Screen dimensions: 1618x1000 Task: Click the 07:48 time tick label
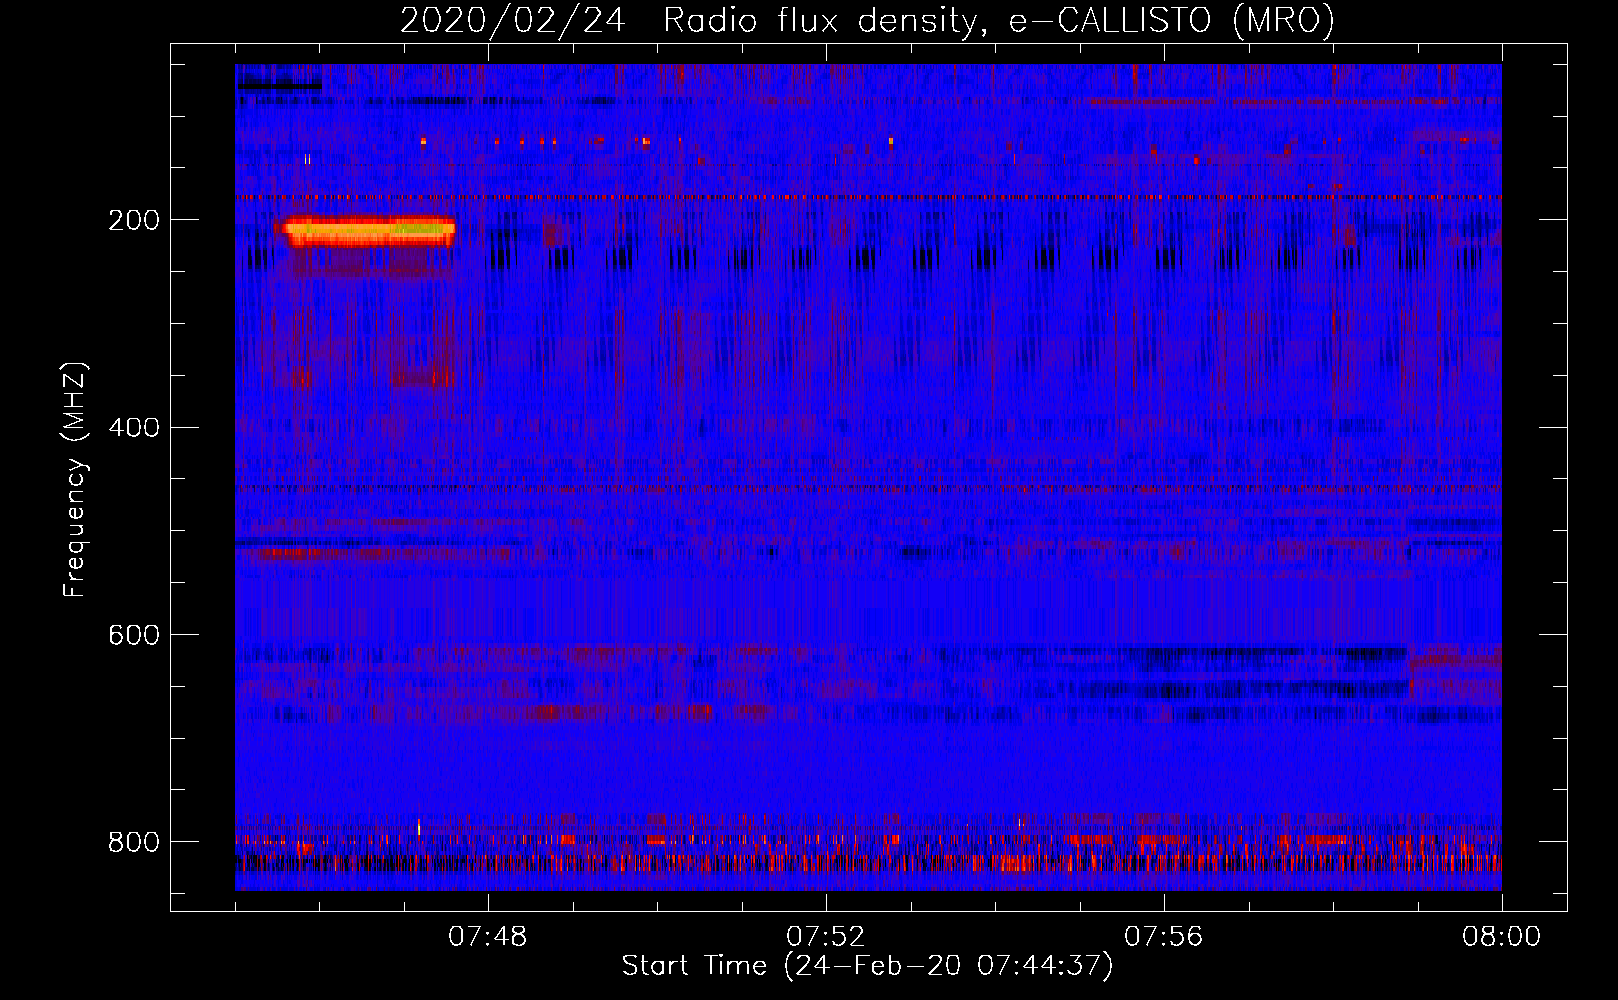point(488,937)
